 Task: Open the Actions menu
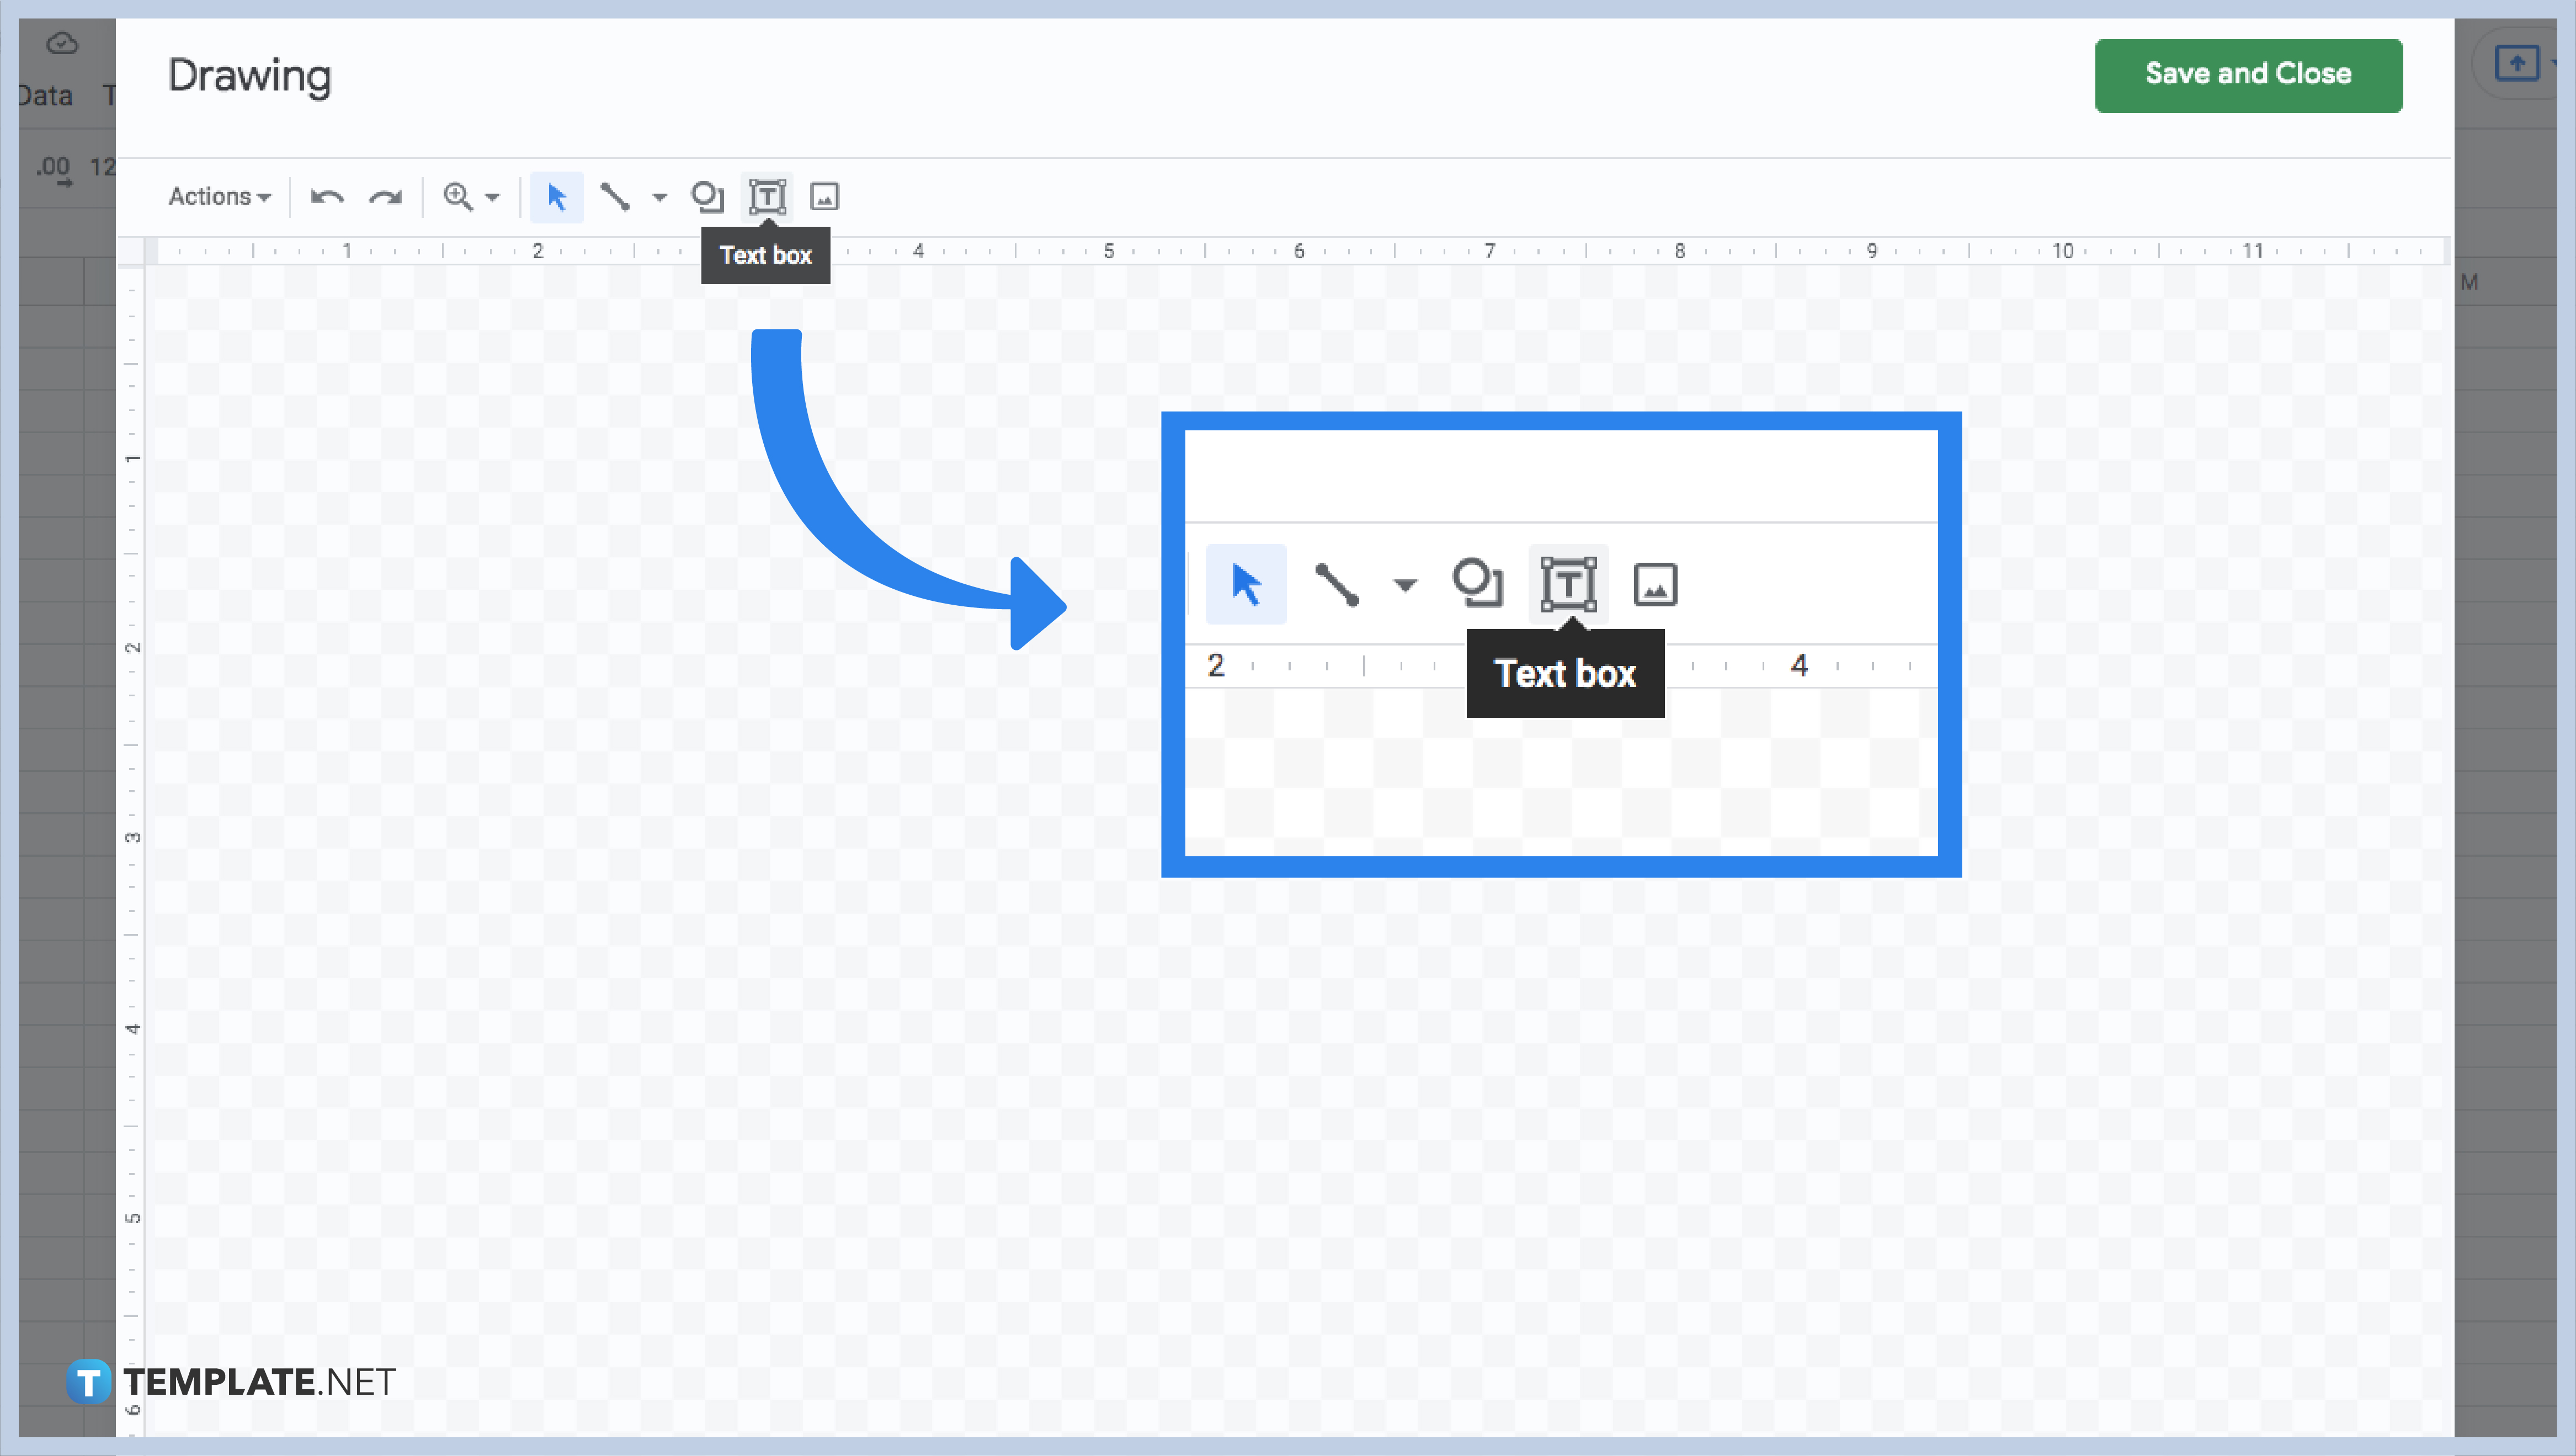220,196
